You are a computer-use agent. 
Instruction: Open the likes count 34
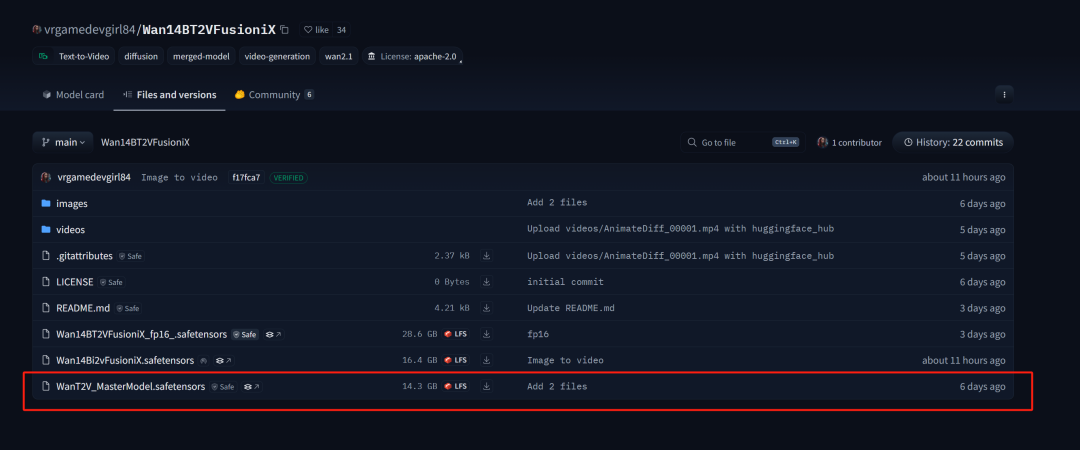tap(342, 30)
